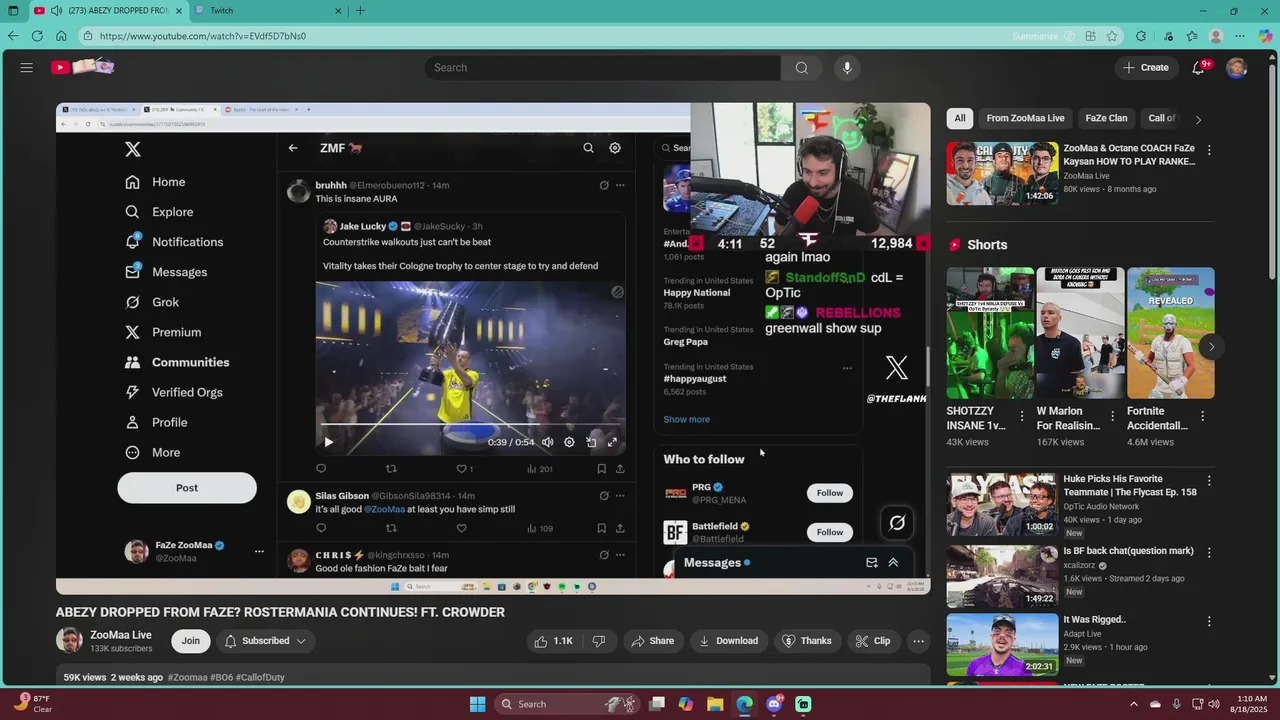Open the YouTube account avatar menu

(1237, 67)
